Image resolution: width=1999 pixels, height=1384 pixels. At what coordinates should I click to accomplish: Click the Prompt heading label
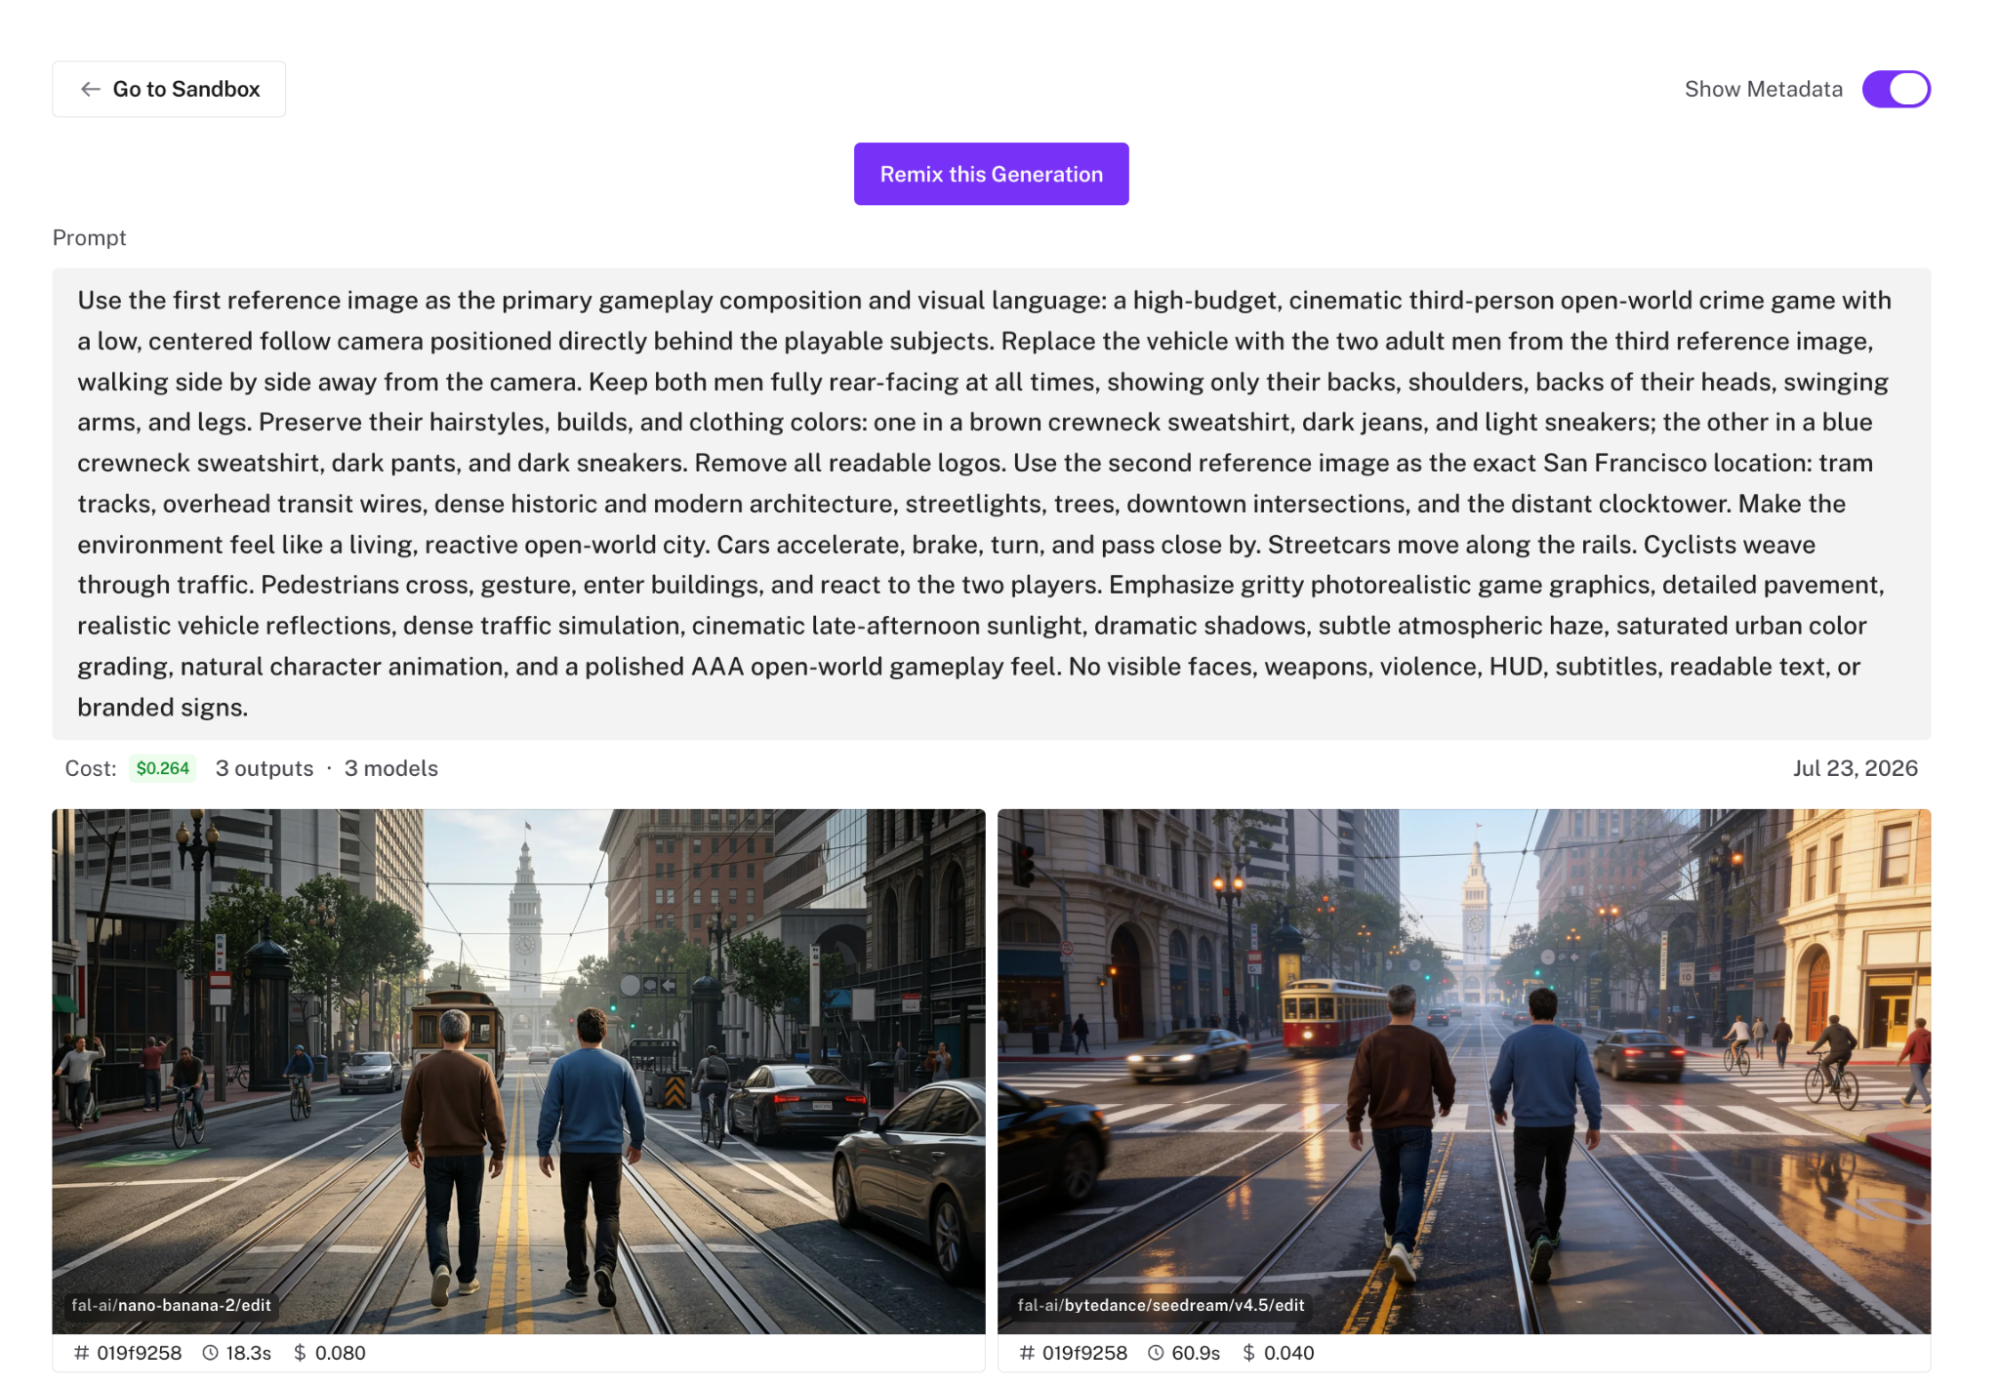click(89, 237)
